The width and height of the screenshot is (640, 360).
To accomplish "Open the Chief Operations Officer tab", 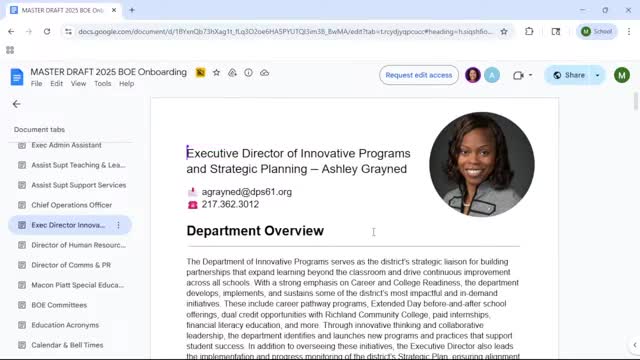I will coord(70,205).
